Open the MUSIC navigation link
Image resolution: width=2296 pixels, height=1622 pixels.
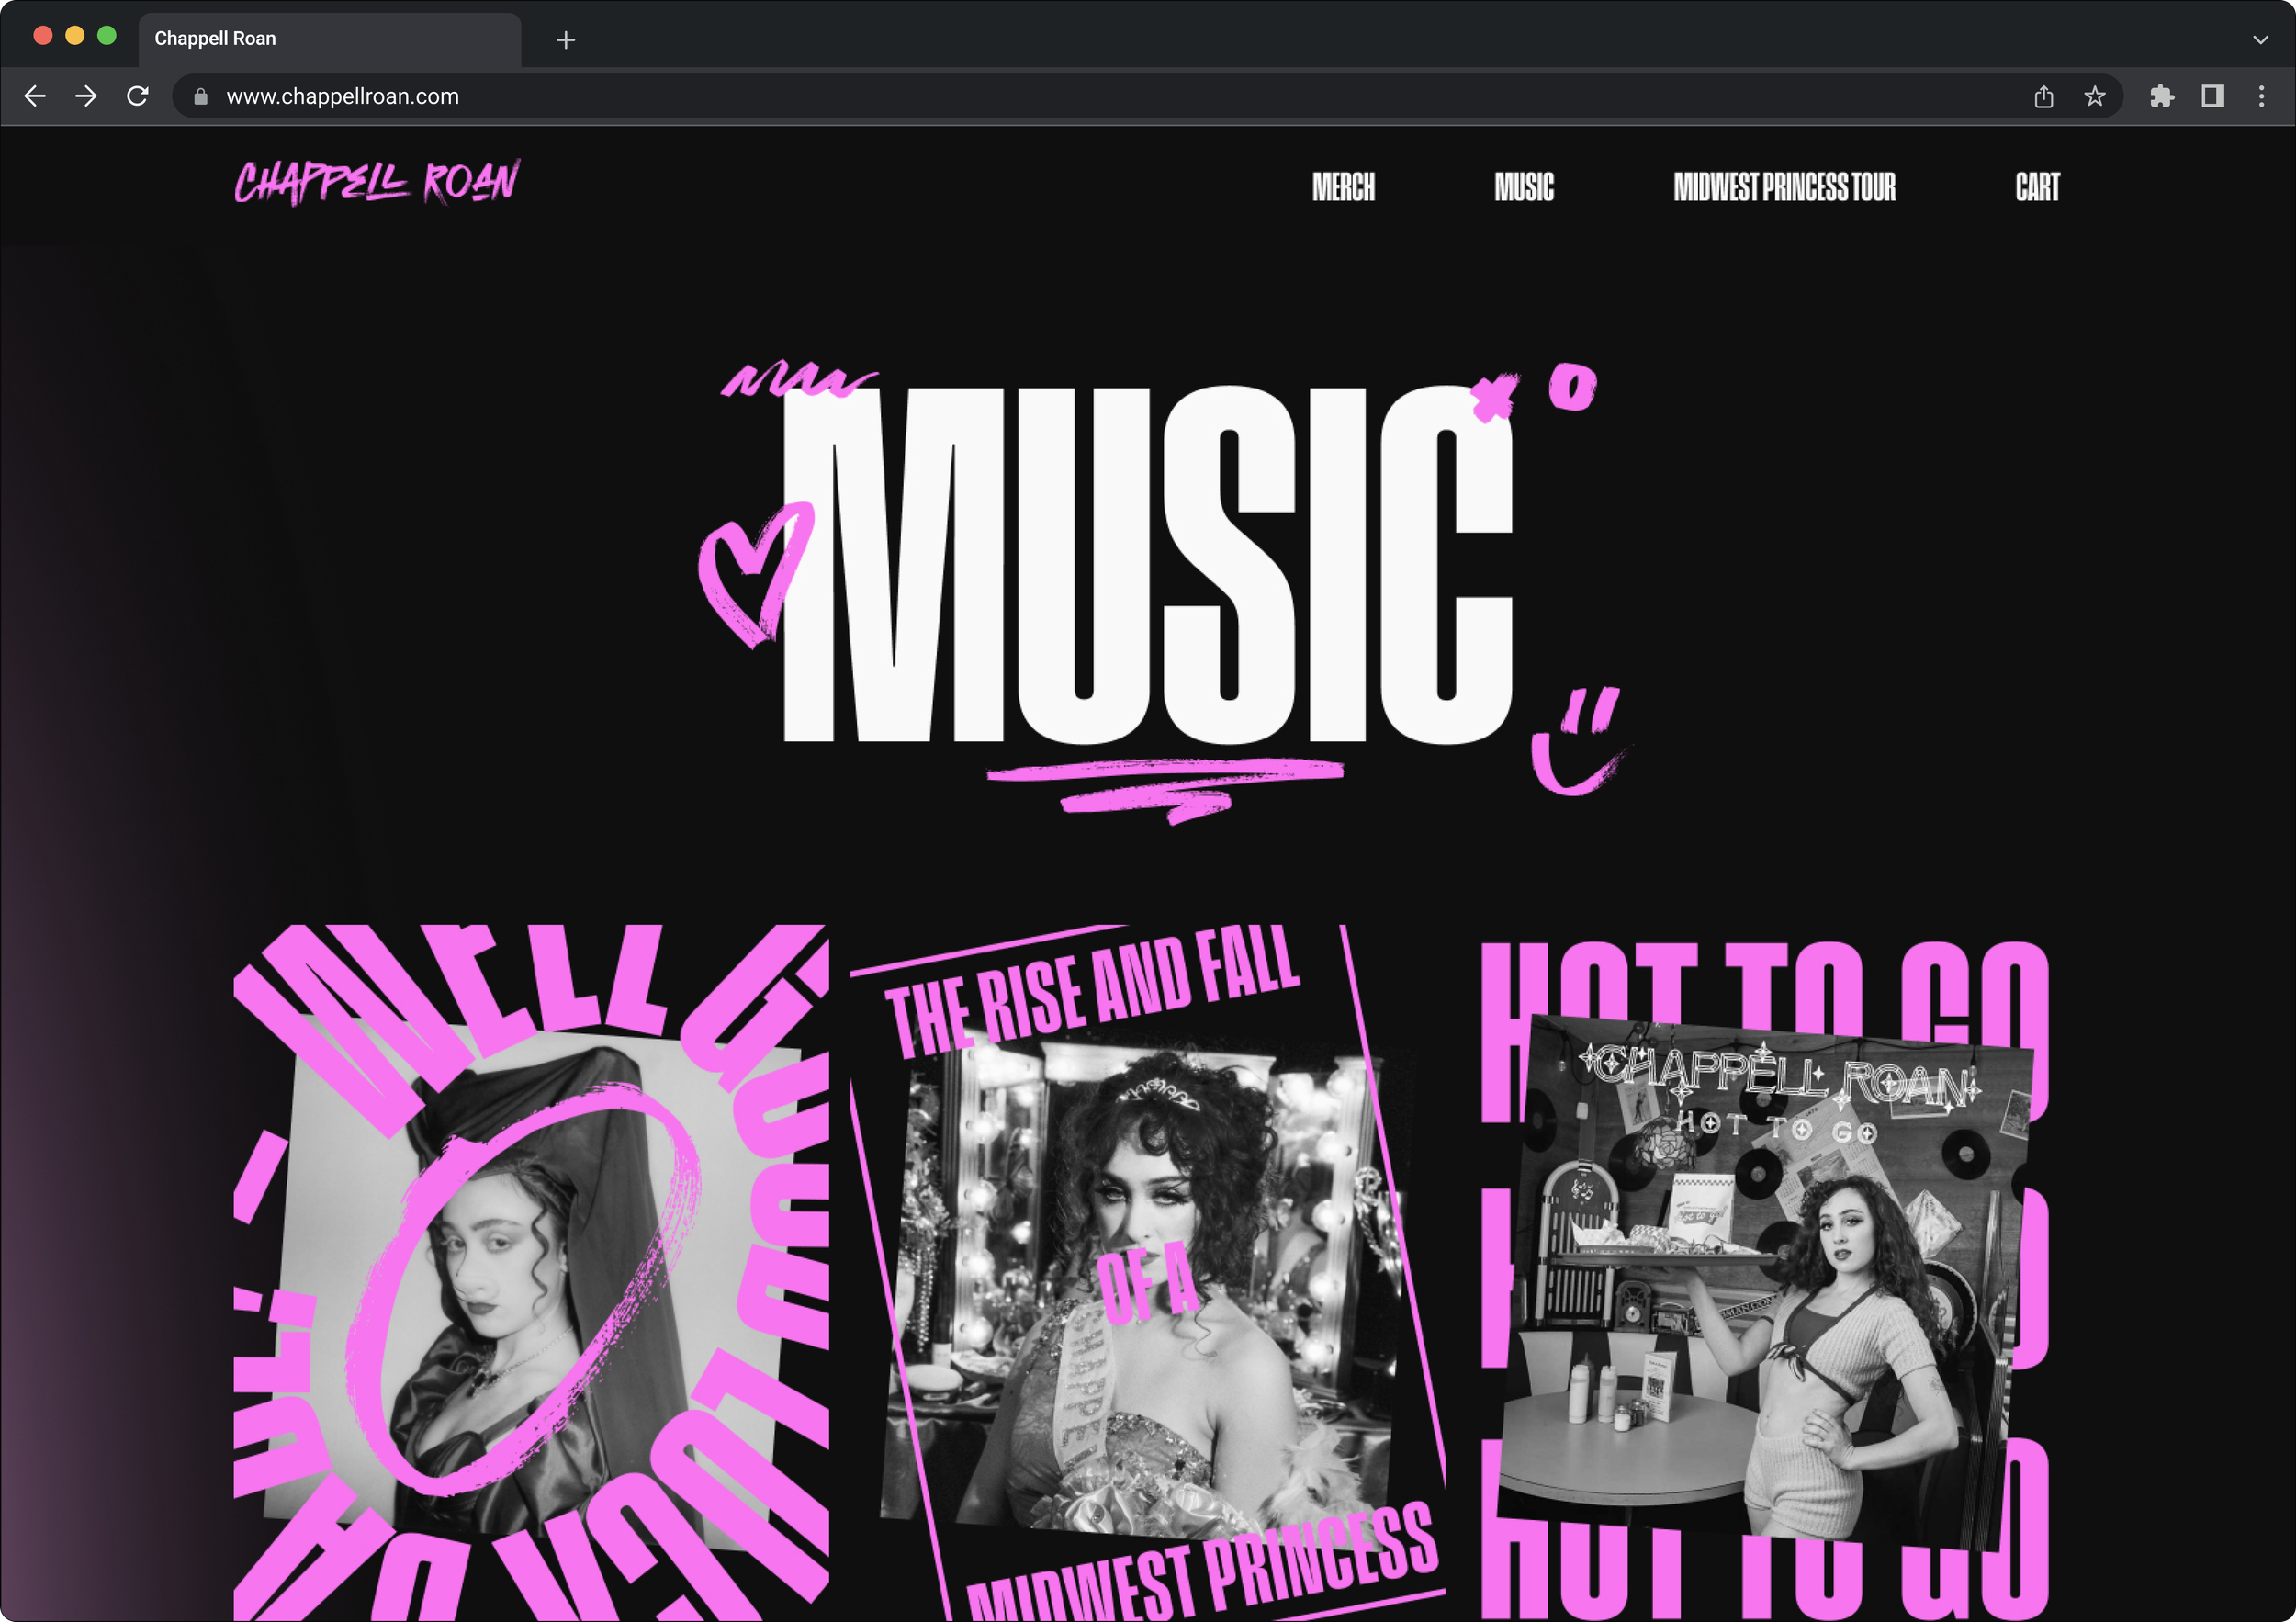point(1524,187)
